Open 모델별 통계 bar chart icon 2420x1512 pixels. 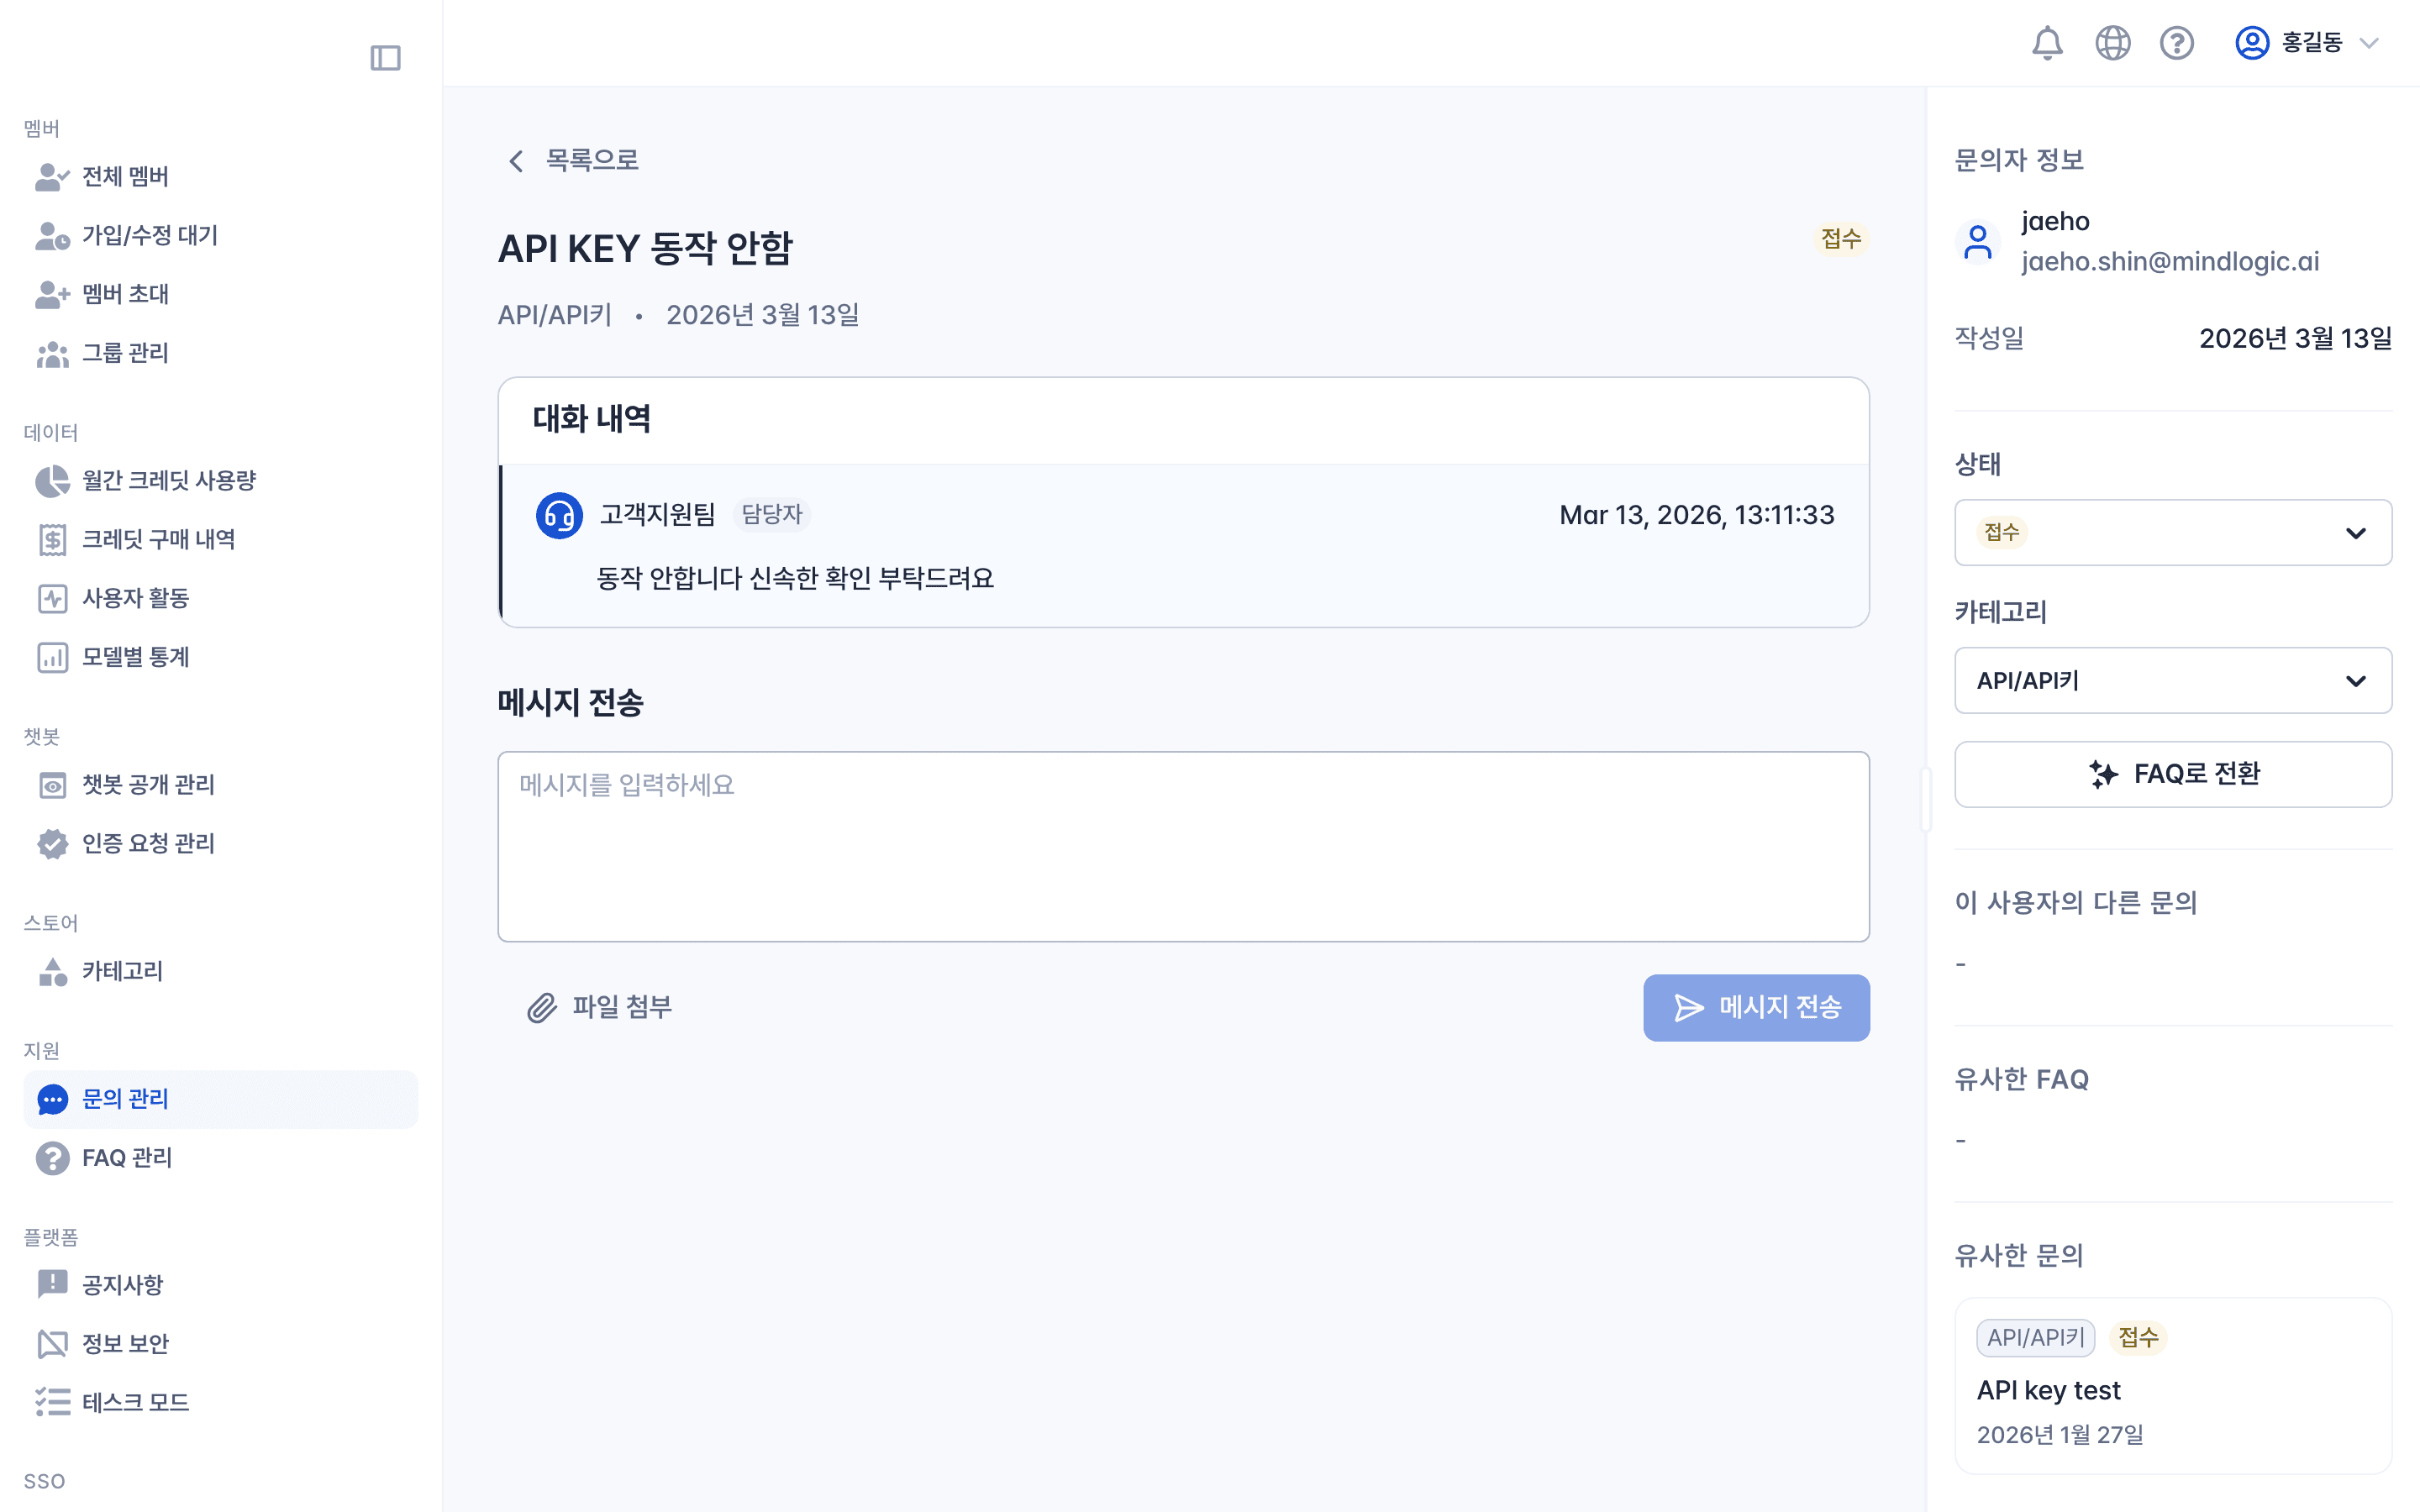tap(52, 657)
